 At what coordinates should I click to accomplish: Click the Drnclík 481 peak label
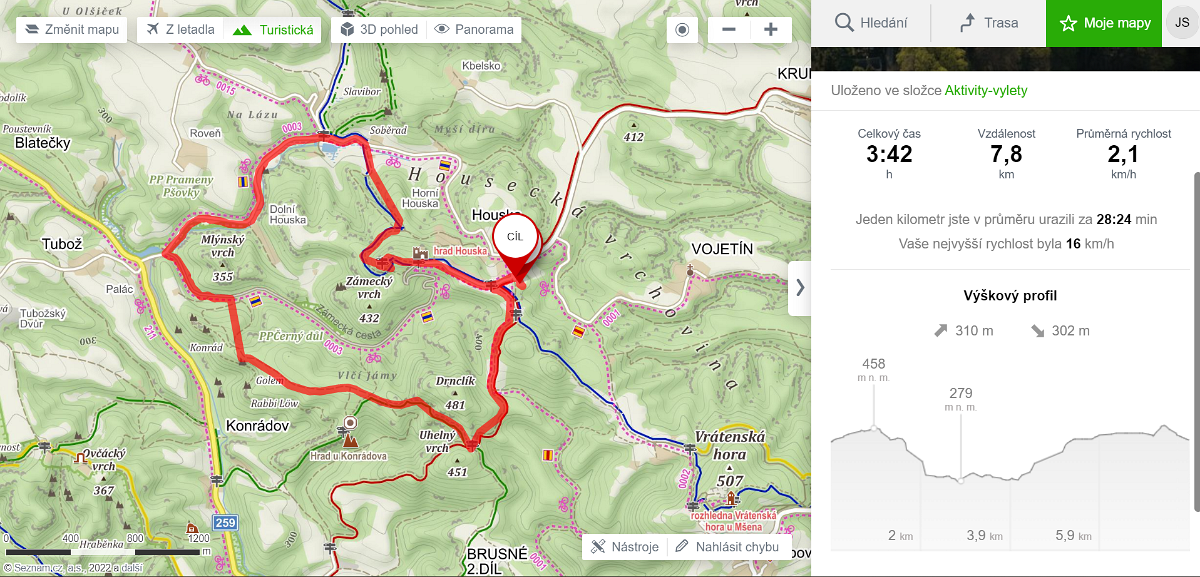pos(455,392)
